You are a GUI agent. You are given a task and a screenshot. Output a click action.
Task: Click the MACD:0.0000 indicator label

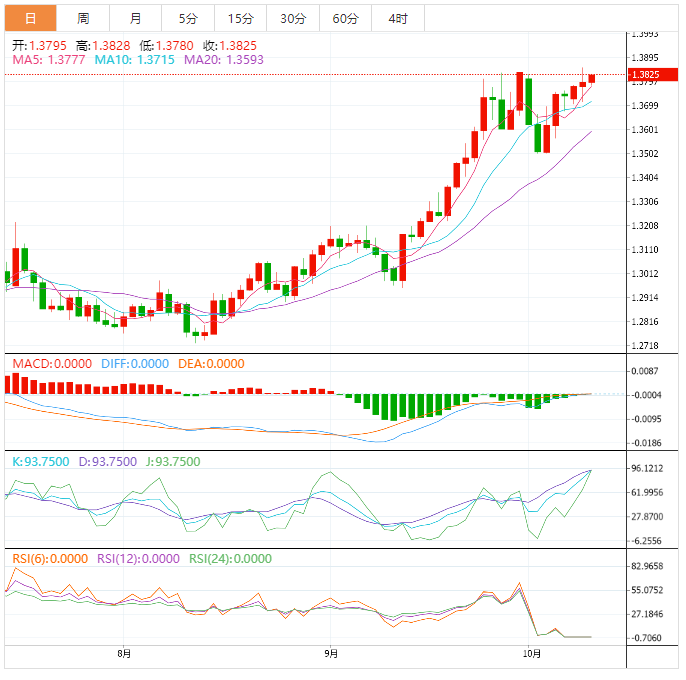(52, 364)
